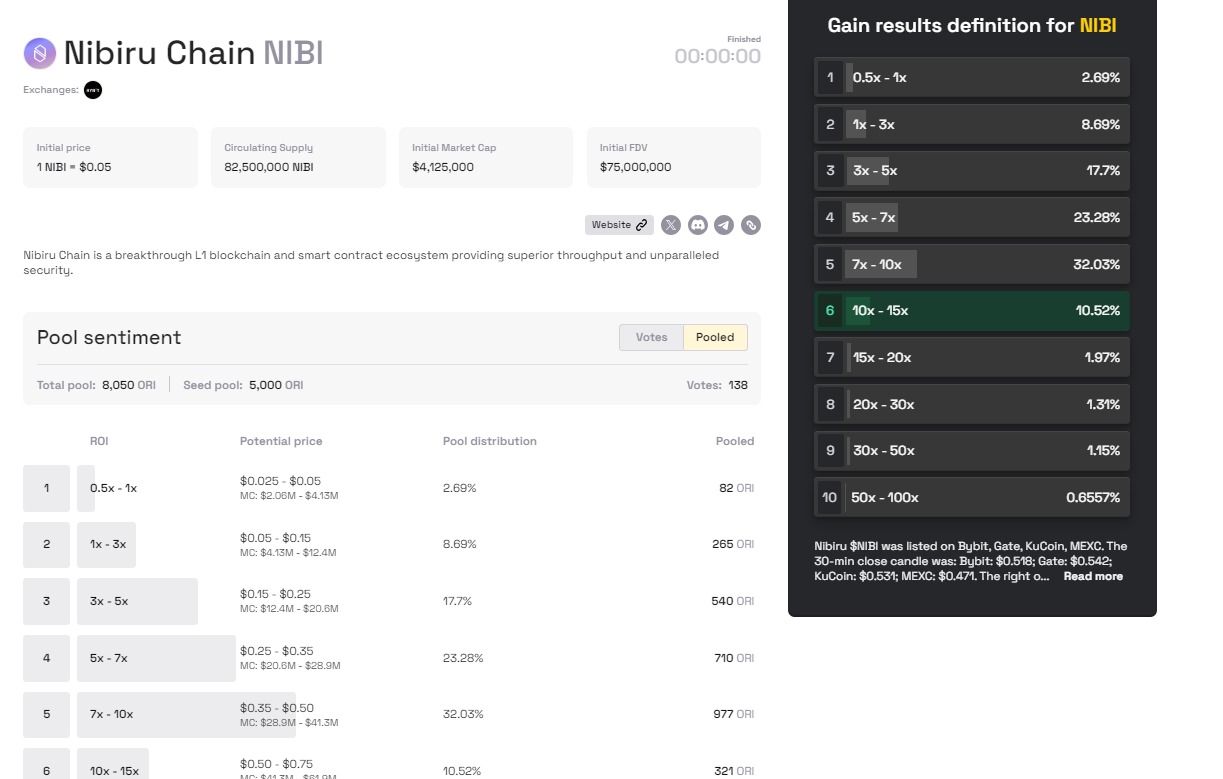Select gain result row 7x - 10x
The height and width of the screenshot is (779, 1223).
(x=972, y=264)
